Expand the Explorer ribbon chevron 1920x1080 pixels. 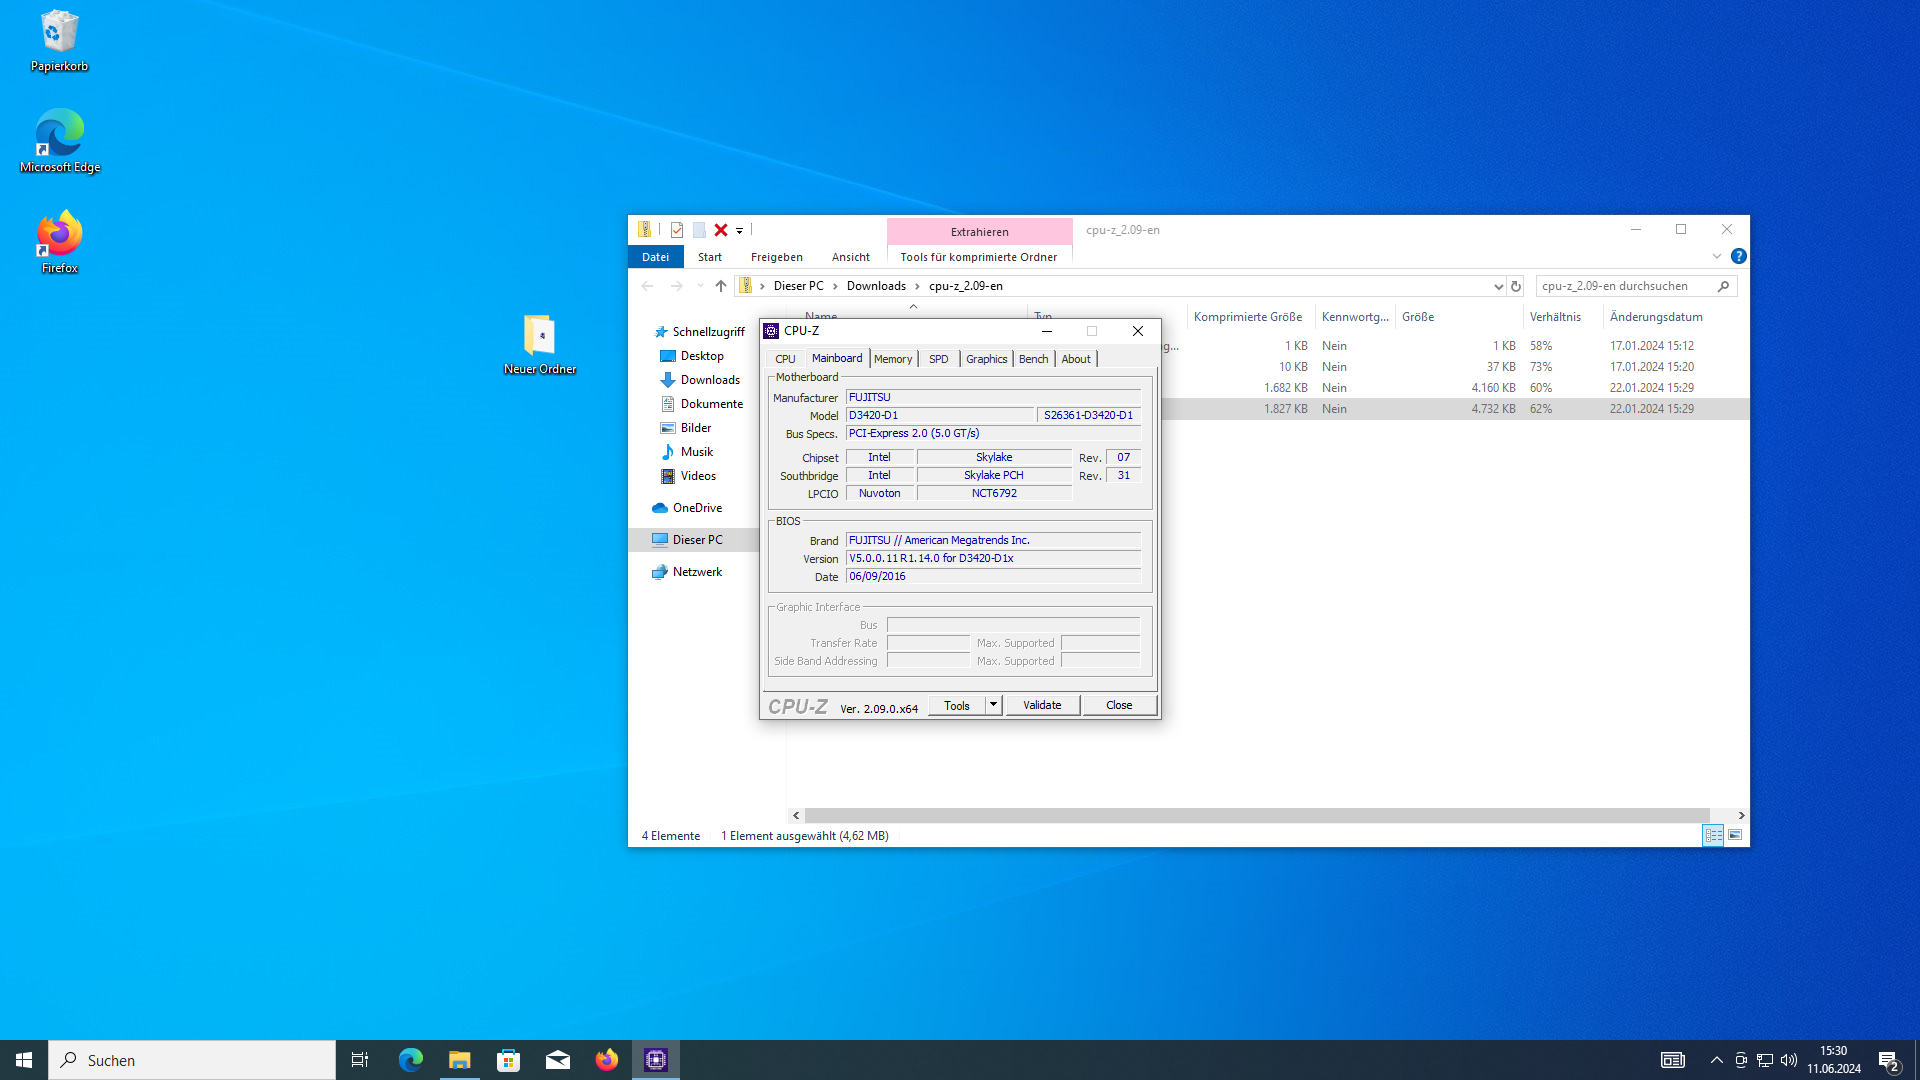[1717, 257]
